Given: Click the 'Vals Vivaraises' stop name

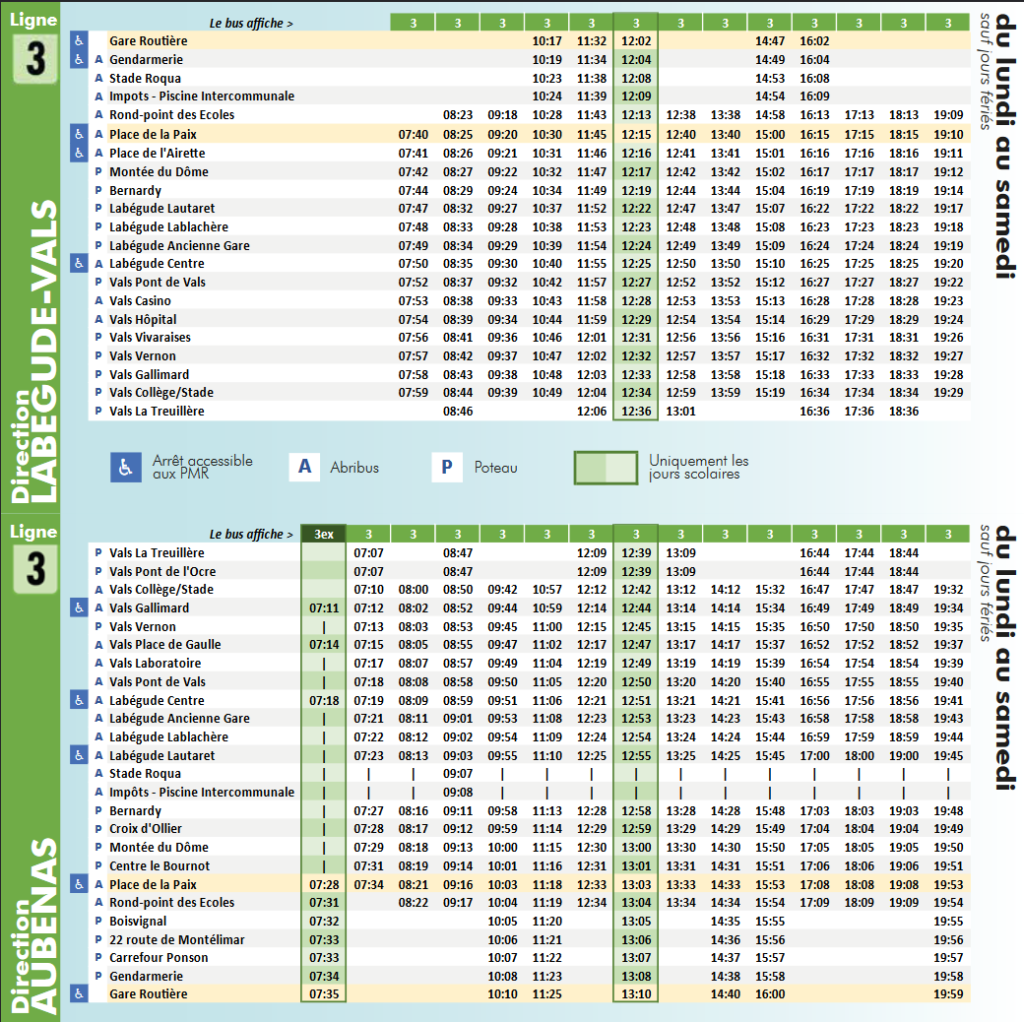Looking at the screenshot, I should pos(150,338).
